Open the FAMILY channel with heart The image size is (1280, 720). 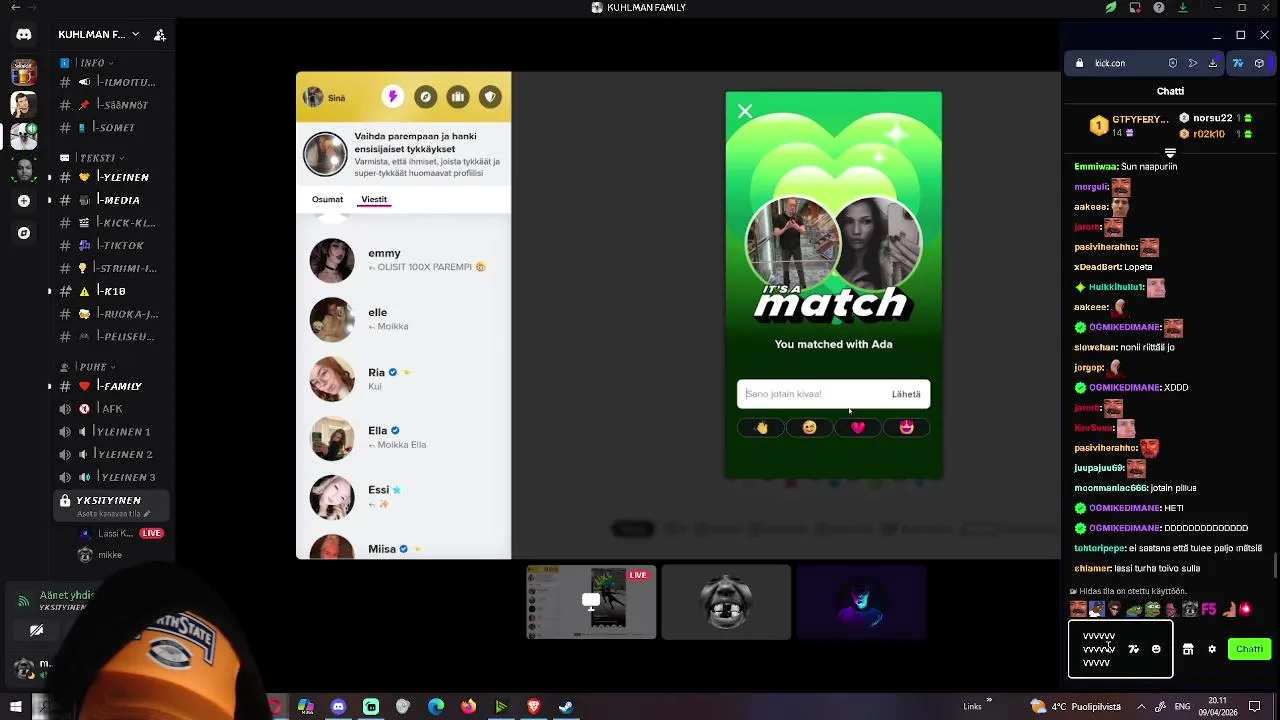point(112,386)
